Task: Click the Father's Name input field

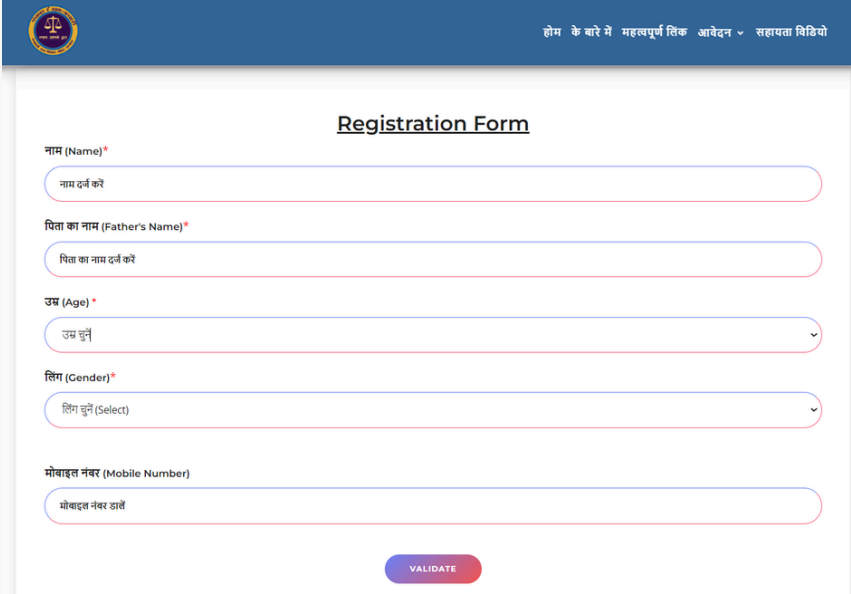Action: 432,259
